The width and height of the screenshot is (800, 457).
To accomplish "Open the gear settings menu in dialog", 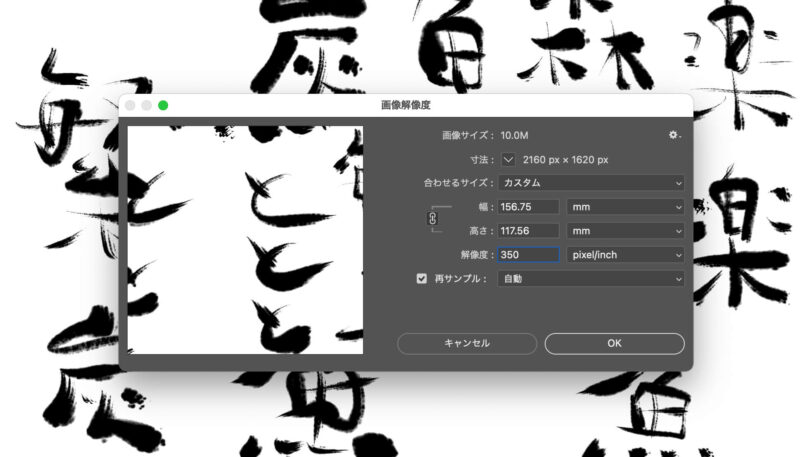I will (x=674, y=135).
